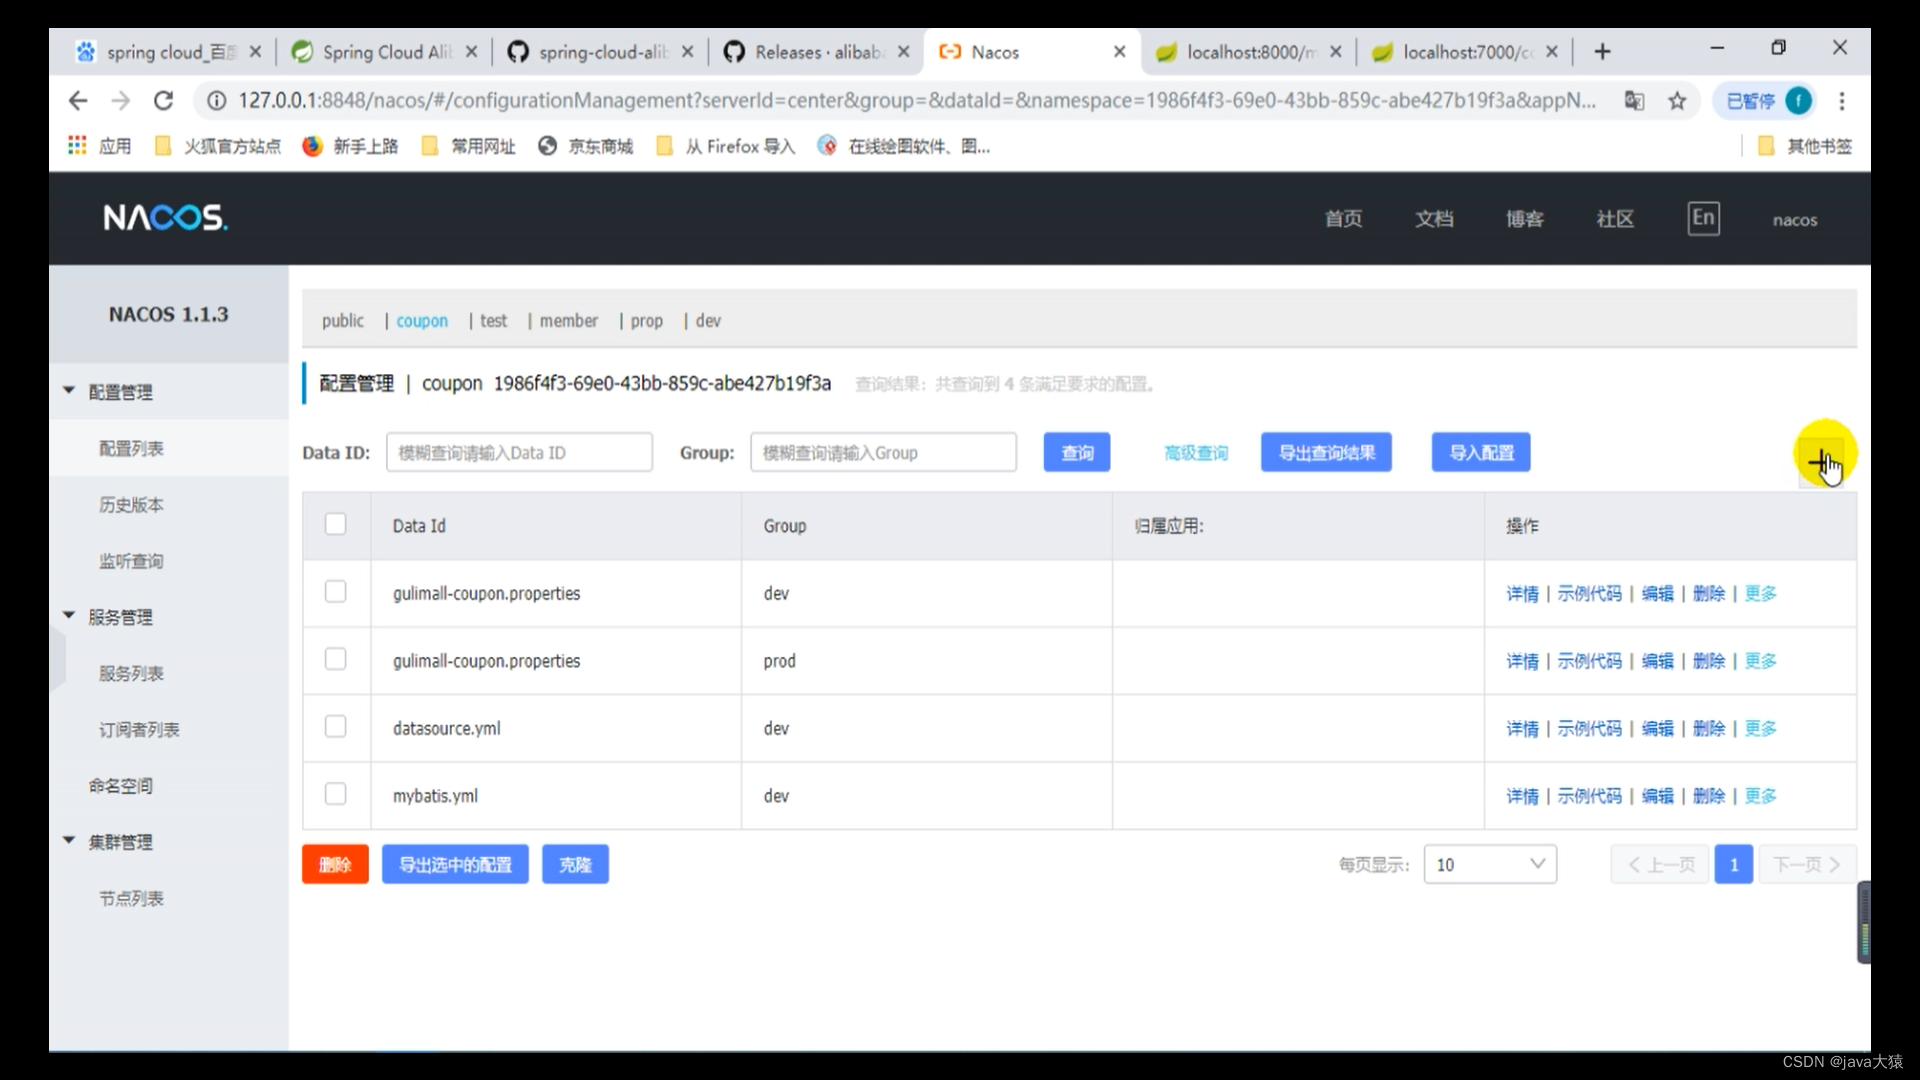Toggle the select-all checkbox in table header
Viewport: 1920px width, 1080px height.
(x=335, y=524)
